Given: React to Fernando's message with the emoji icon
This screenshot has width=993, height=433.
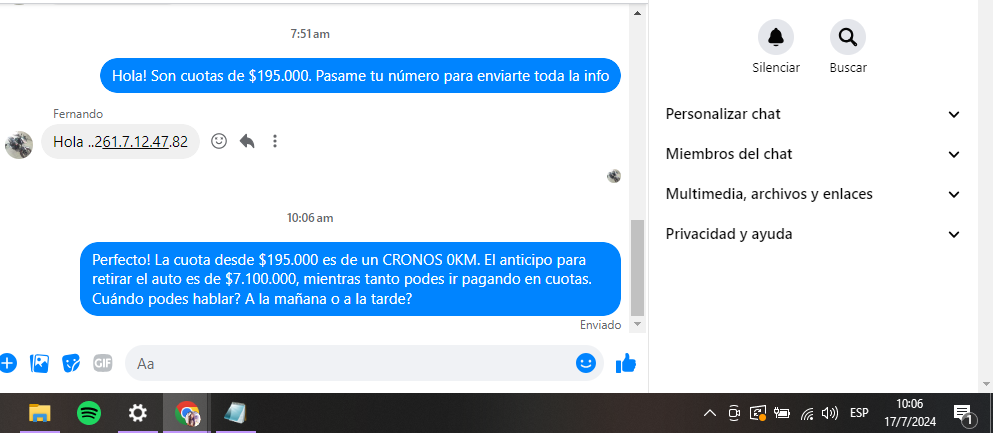Looking at the screenshot, I should 219,141.
